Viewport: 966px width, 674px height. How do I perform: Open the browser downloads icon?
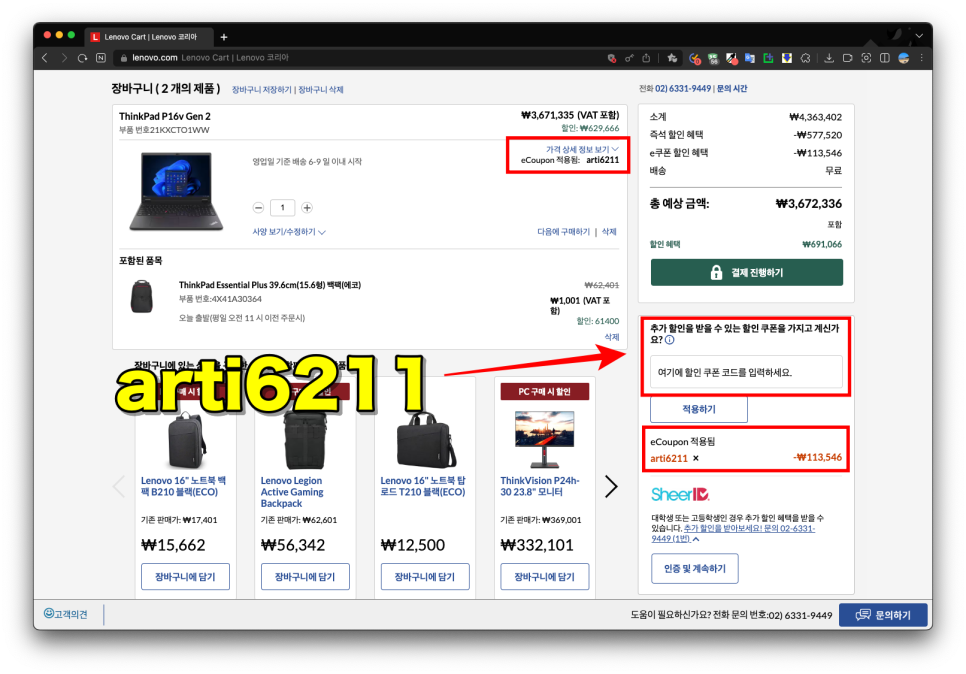[829, 58]
